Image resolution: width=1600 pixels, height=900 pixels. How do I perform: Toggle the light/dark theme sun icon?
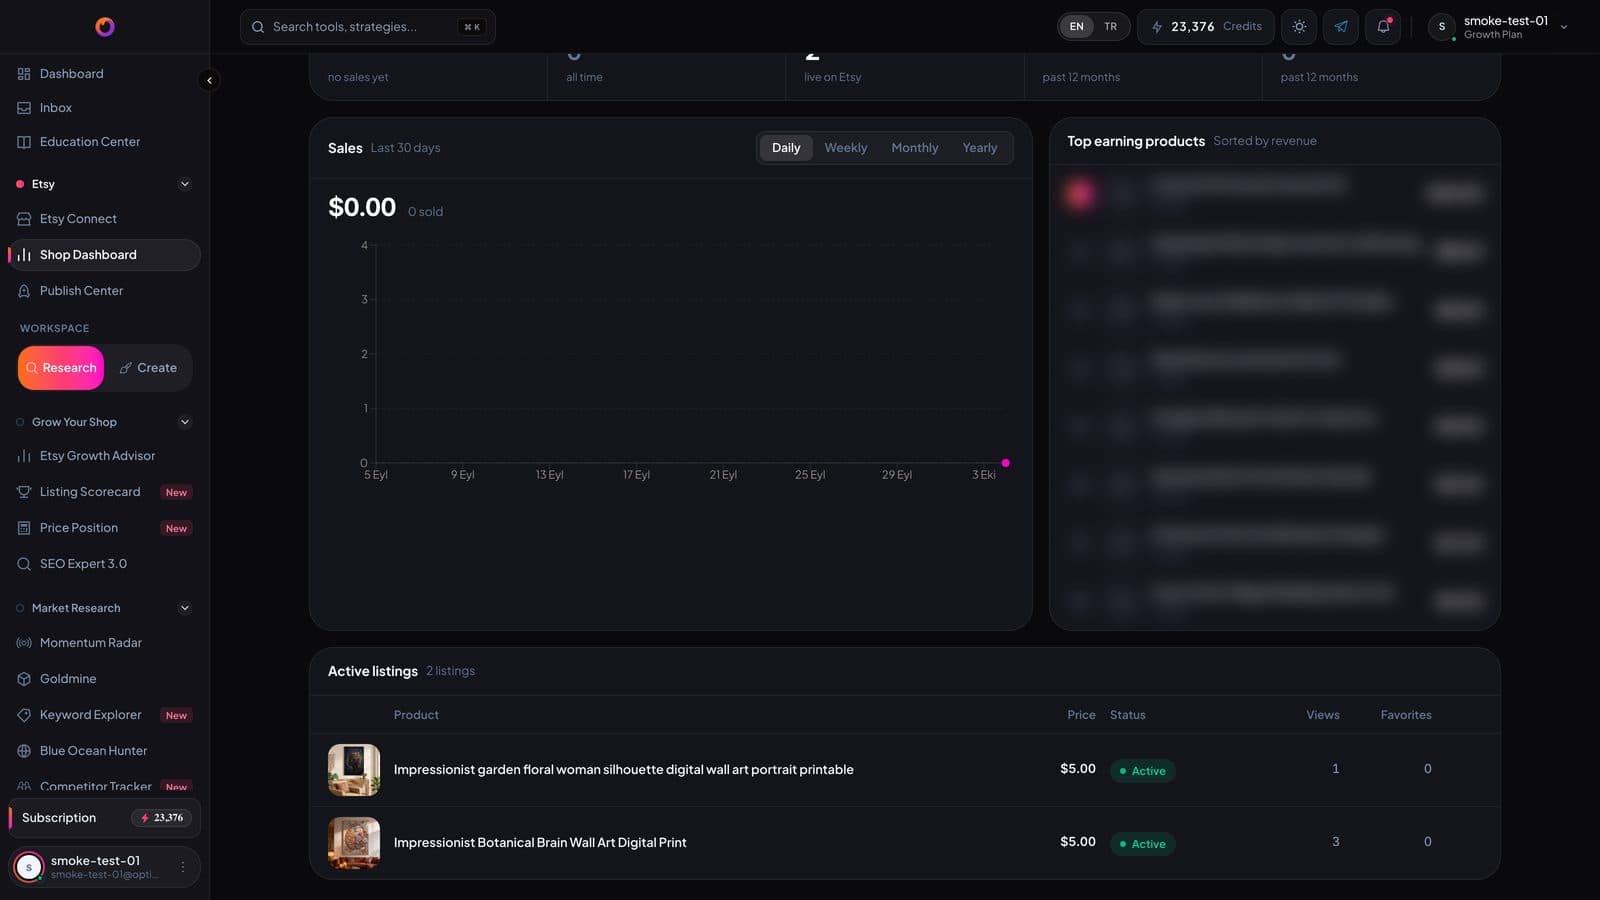coord(1299,27)
